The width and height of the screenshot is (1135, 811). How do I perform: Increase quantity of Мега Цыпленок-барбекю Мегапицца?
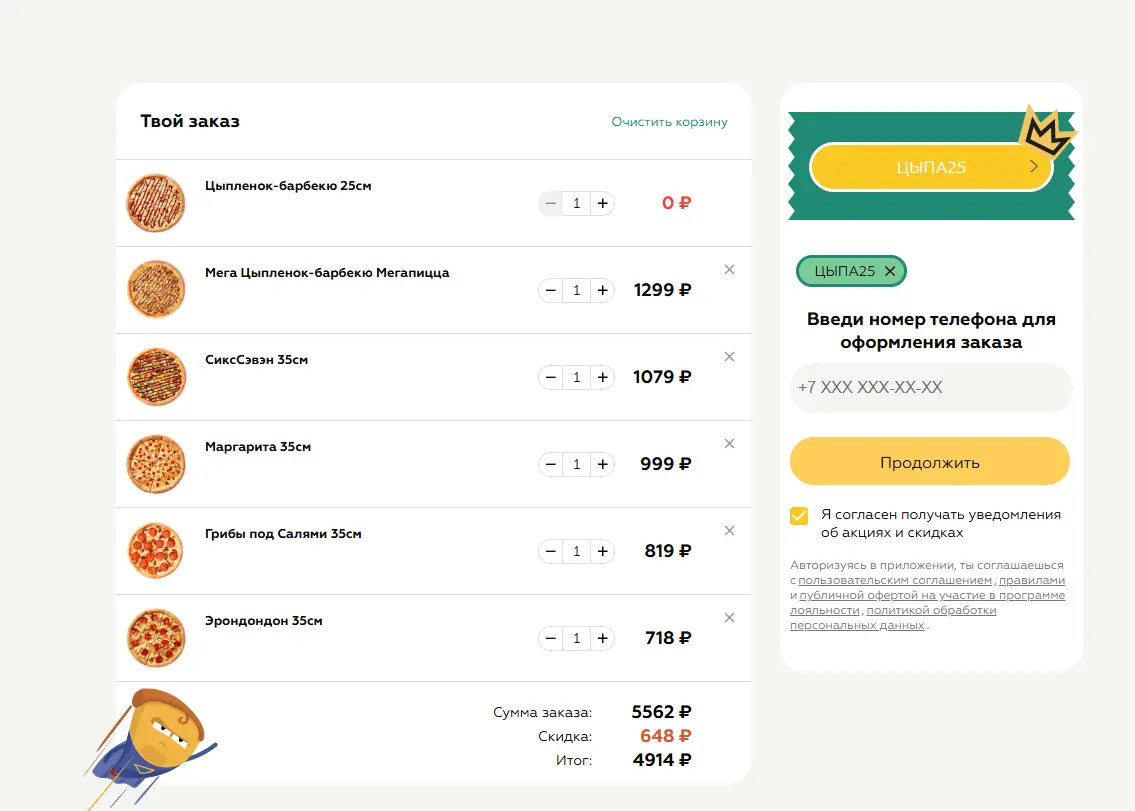[602, 290]
